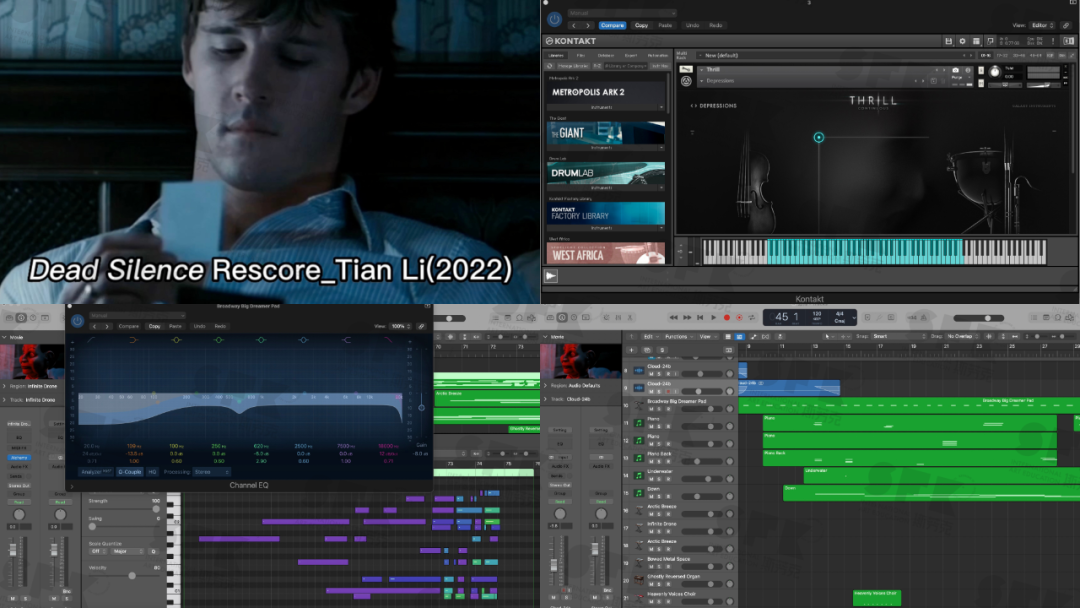This screenshot has width=1080, height=608.
Task: Click the fast forward transport button
Action: coord(687,317)
